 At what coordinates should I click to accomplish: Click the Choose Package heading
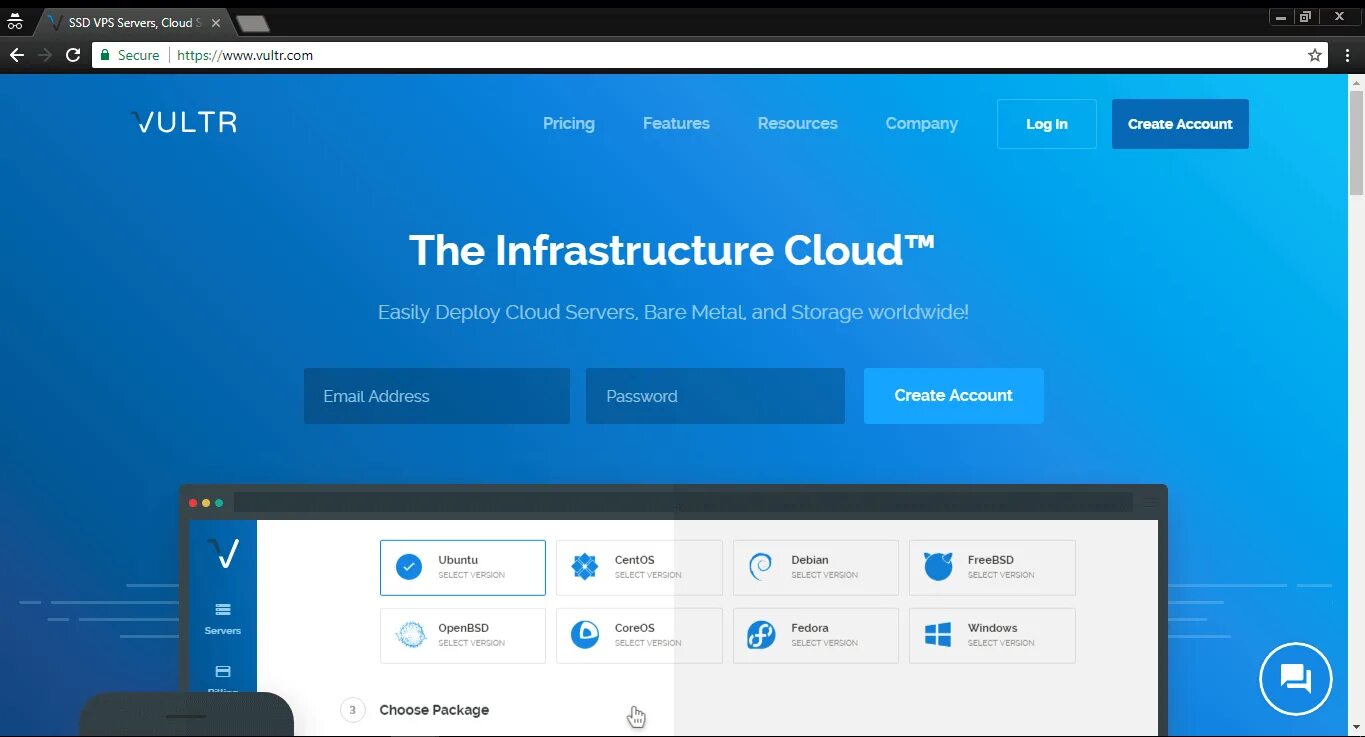point(434,710)
